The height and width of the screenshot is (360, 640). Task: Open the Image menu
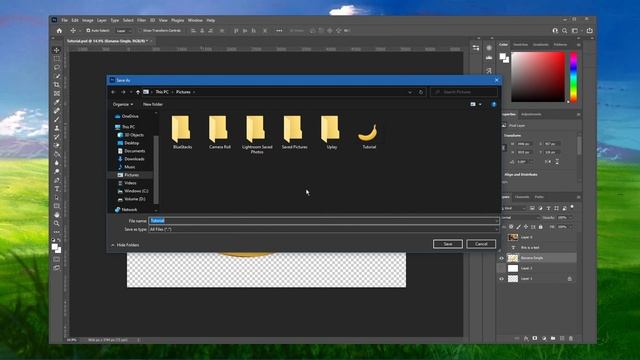(x=88, y=20)
